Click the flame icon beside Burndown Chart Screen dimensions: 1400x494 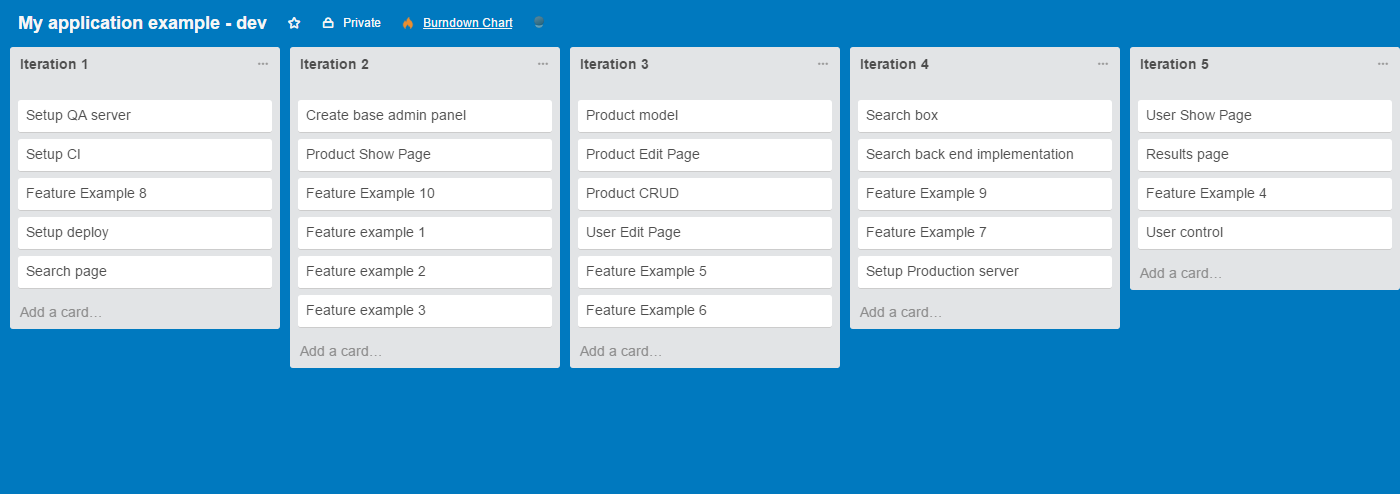tap(408, 23)
